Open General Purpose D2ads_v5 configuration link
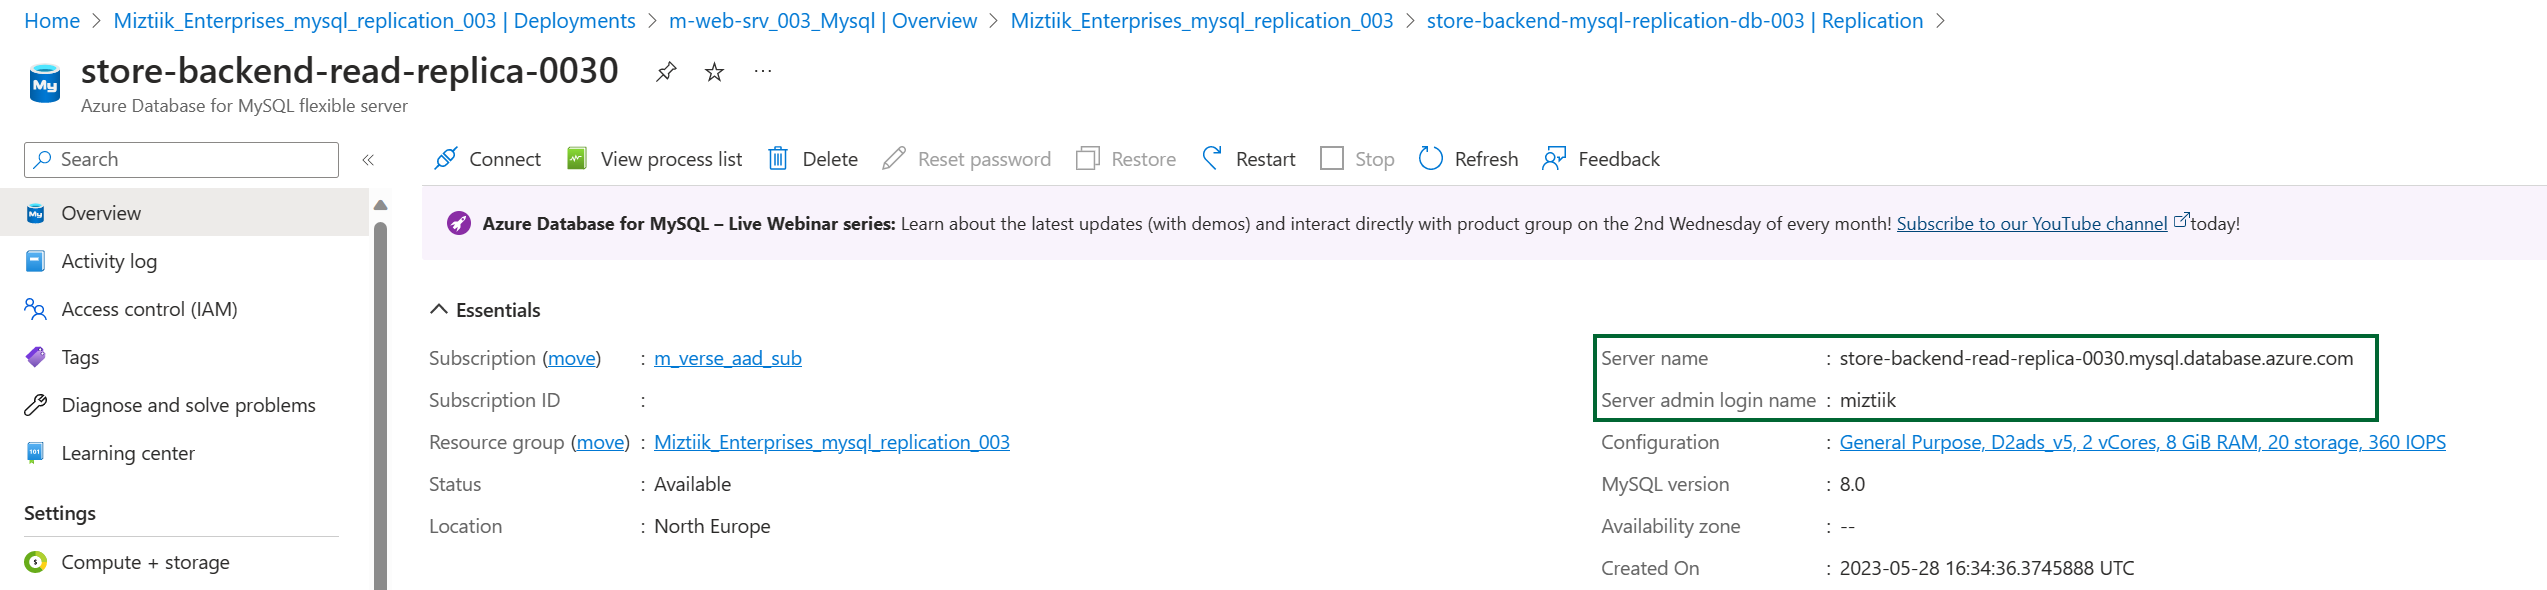2547x590 pixels. click(x=2143, y=442)
